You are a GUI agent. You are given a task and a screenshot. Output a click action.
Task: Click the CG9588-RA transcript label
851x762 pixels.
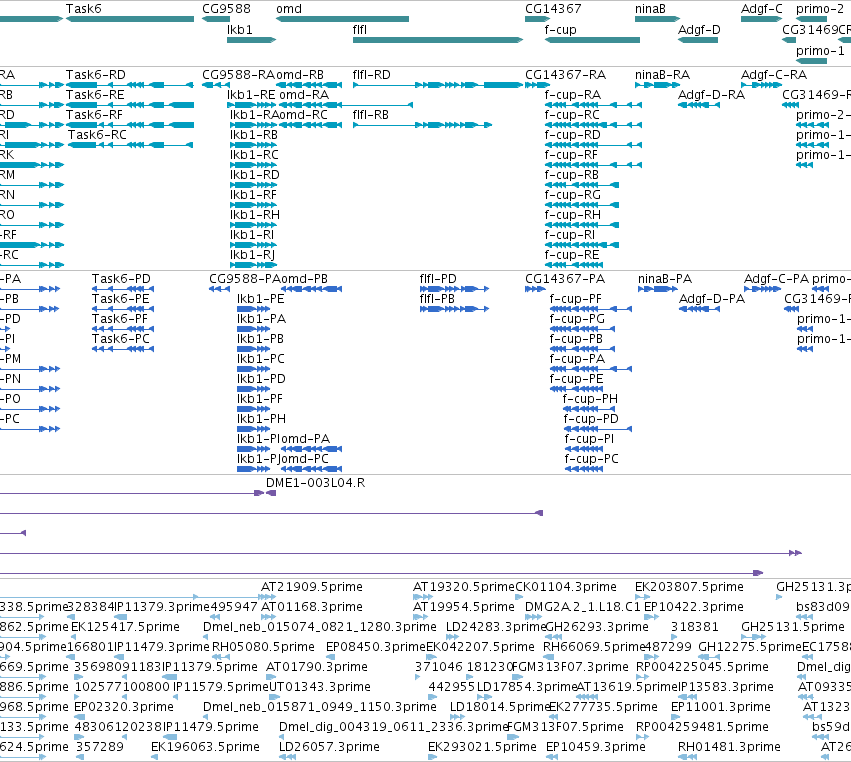pos(239,75)
